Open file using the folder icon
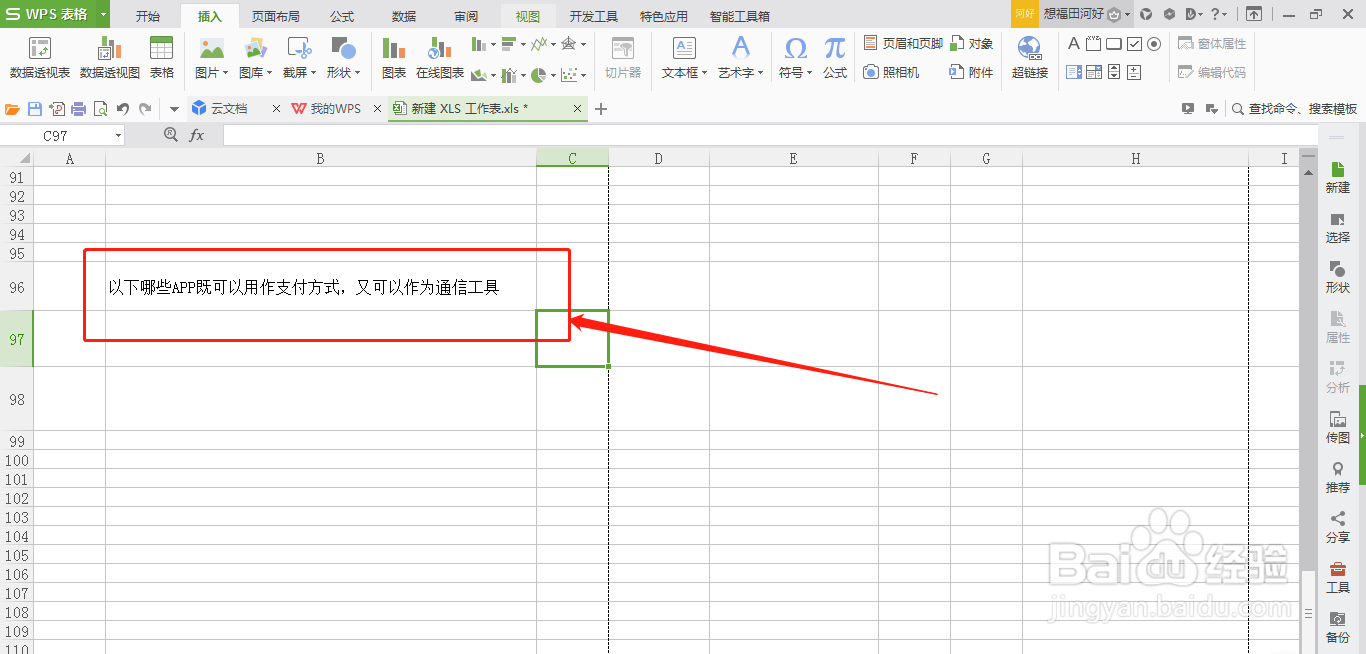 (13, 109)
